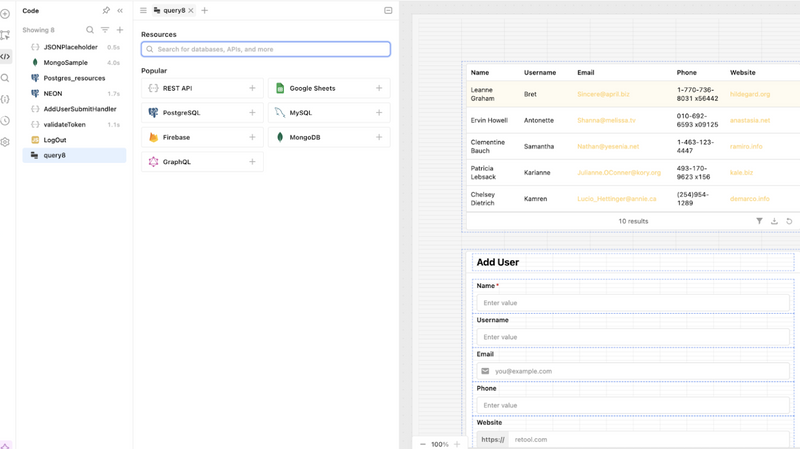Screen dimensions: 800x449
Task: Add new query with plus in Code panel
Action: pyautogui.click(x=120, y=30)
